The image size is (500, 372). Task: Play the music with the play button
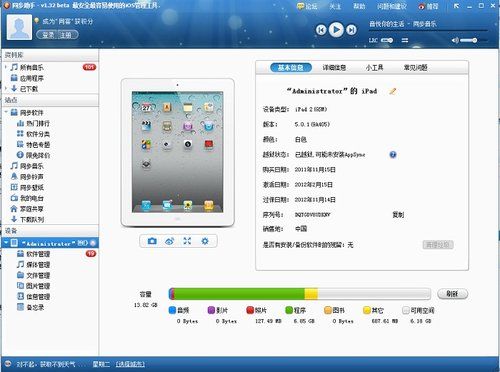click(x=336, y=30)
